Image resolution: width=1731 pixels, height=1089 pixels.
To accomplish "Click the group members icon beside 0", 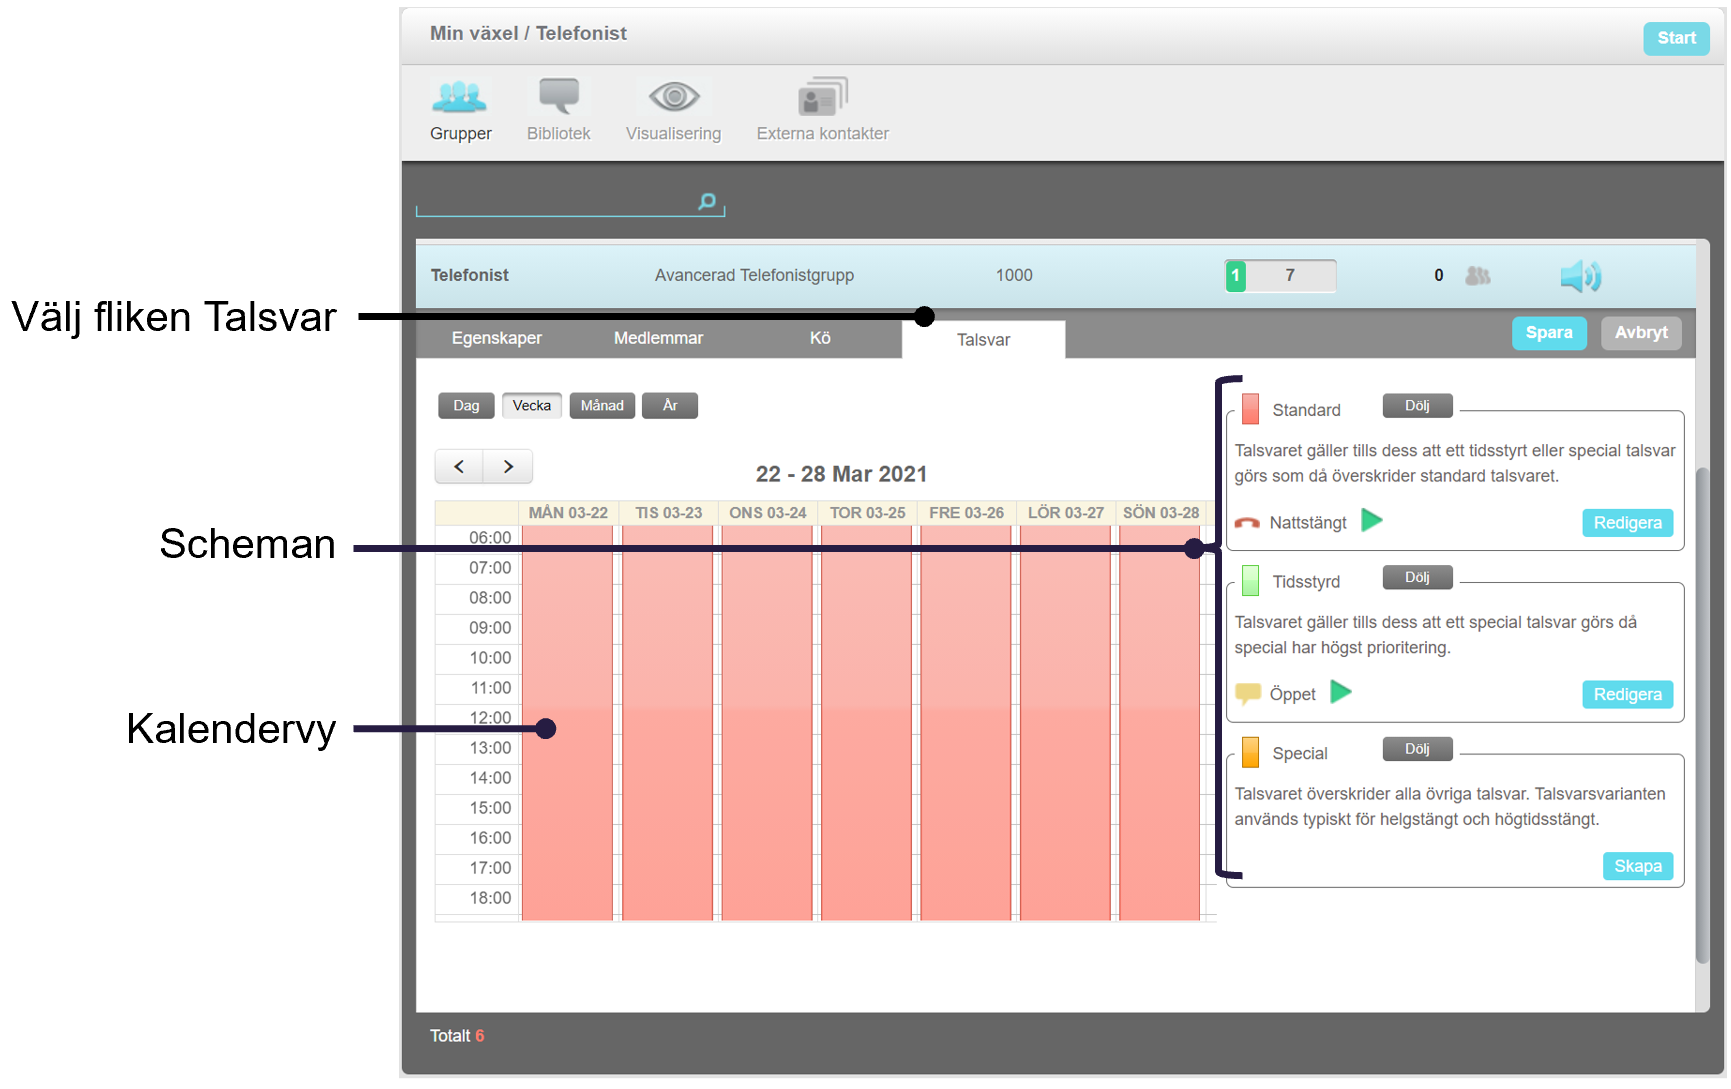I will (x=1478, y=275).
